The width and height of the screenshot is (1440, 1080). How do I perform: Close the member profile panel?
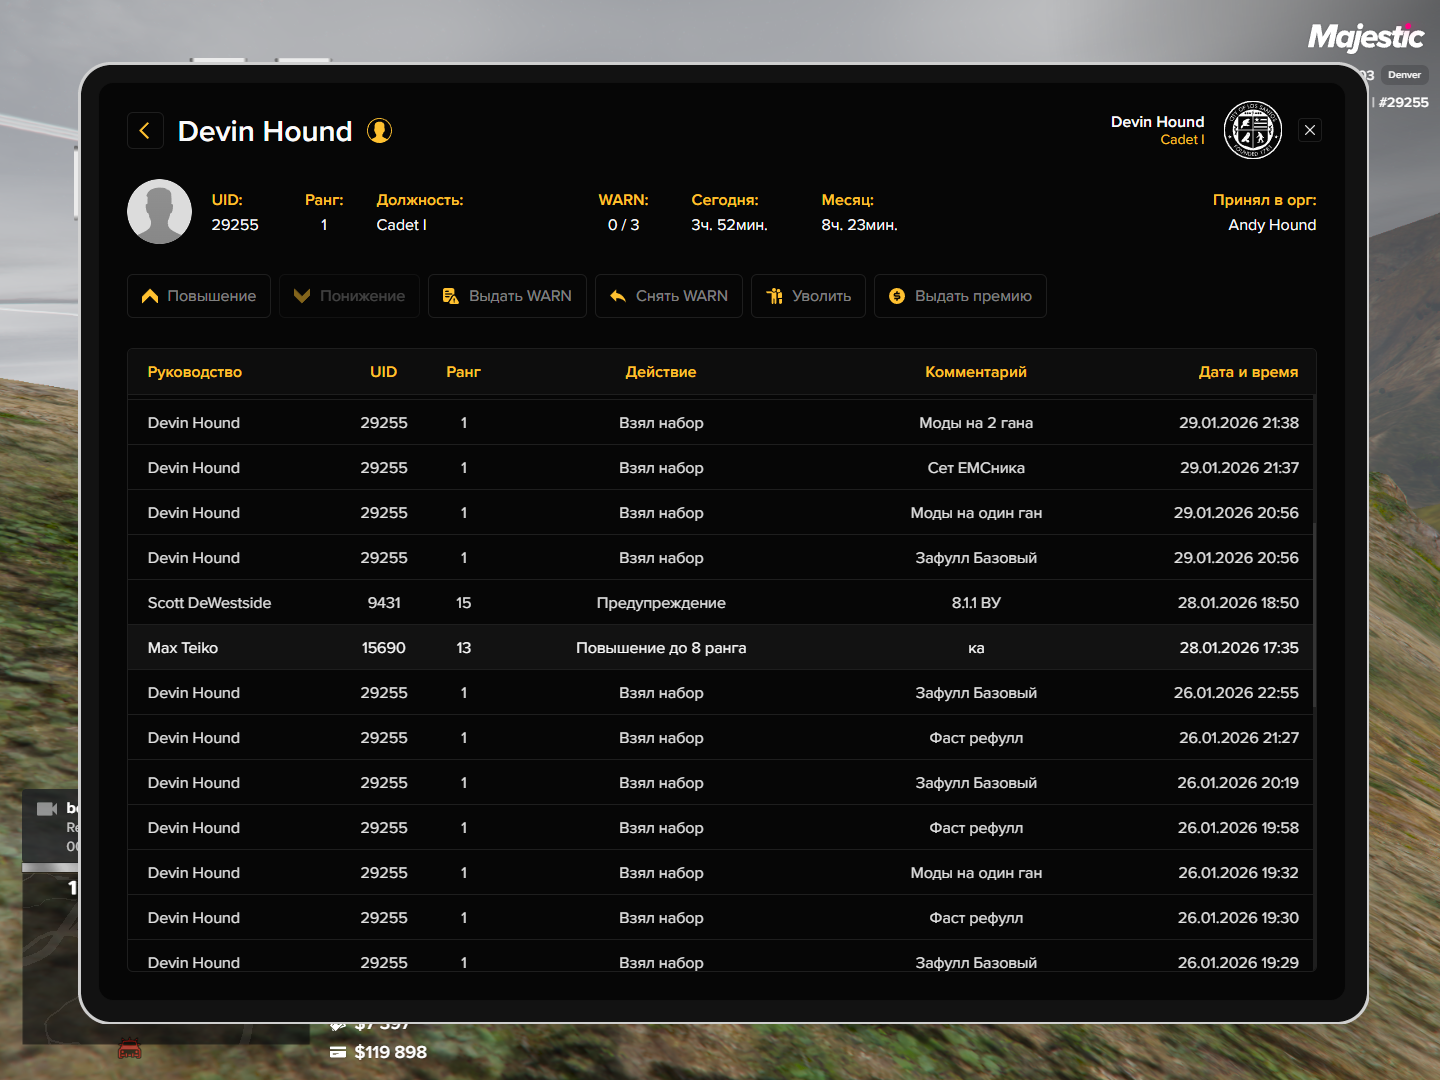[x=1309, y=130]
